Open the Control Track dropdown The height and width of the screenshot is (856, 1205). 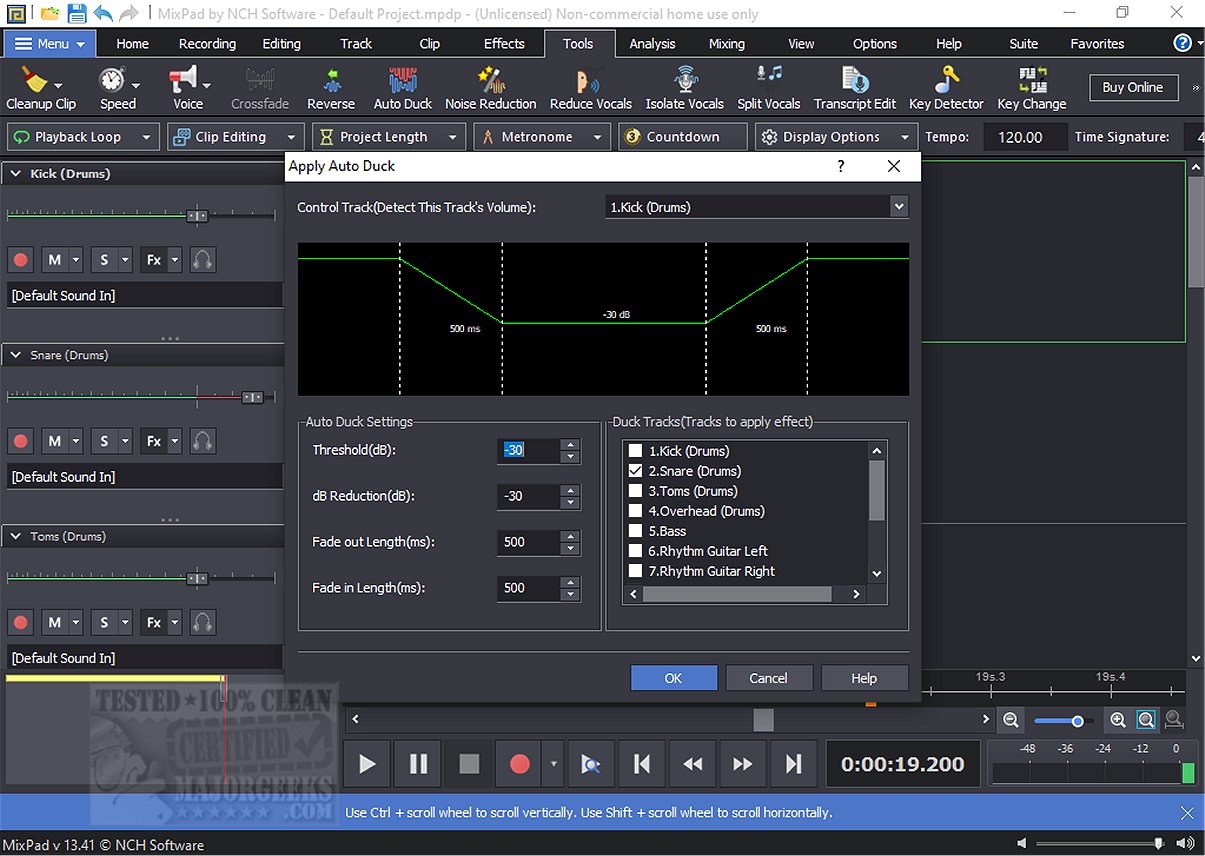pyautogui.click(x=898, y=207)
